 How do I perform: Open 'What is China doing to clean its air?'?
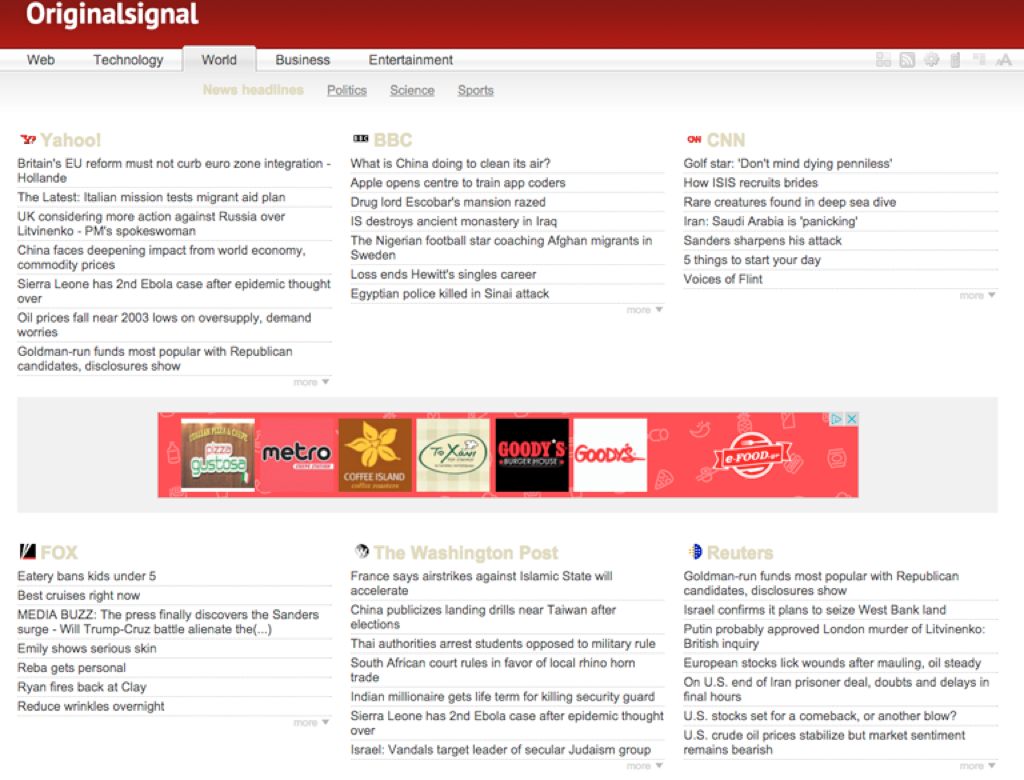450,163
